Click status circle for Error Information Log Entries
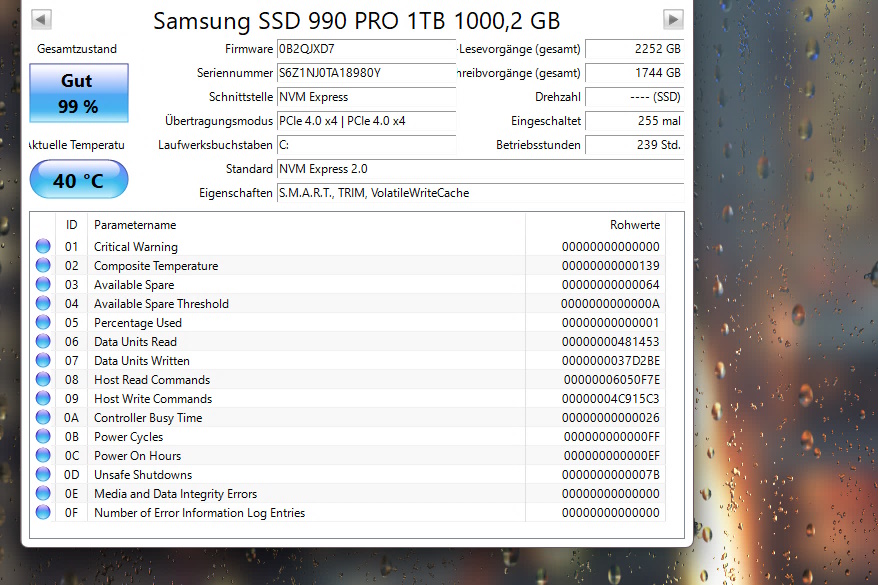 [x=43, y=513]
